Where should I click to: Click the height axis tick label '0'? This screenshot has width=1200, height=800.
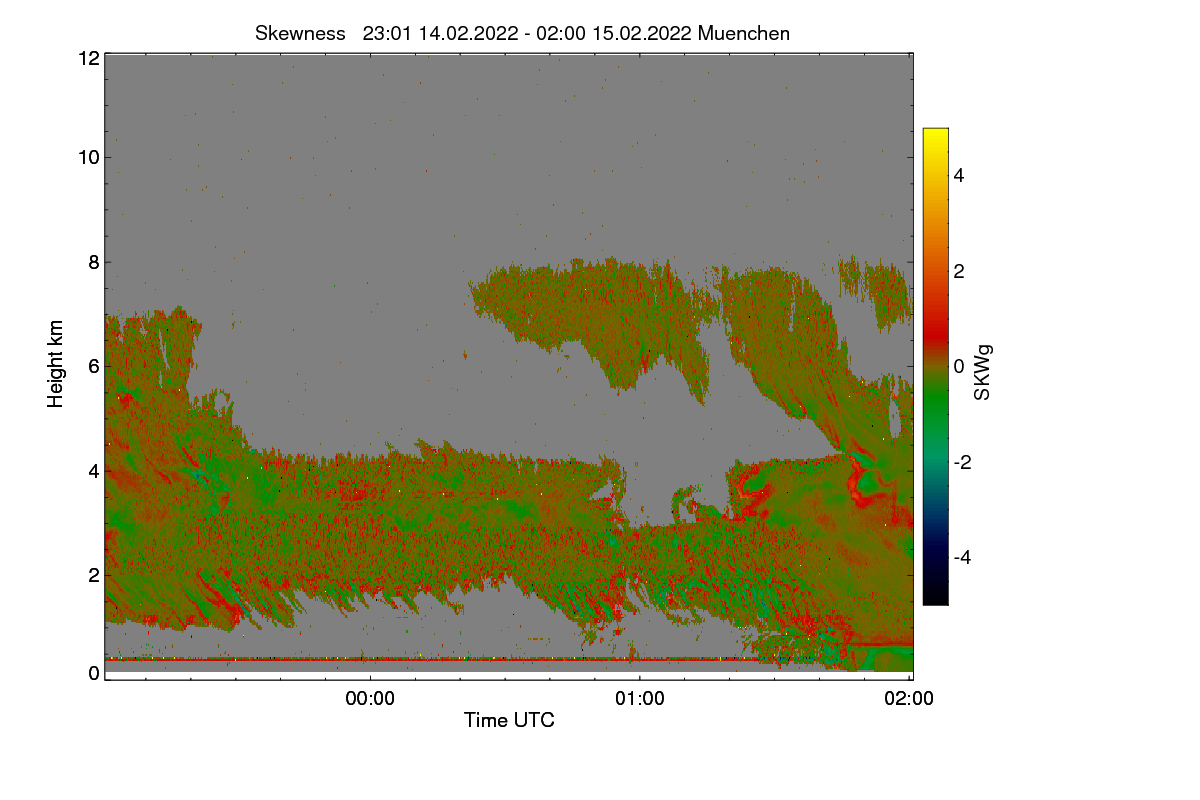click(x=93, y=673)
